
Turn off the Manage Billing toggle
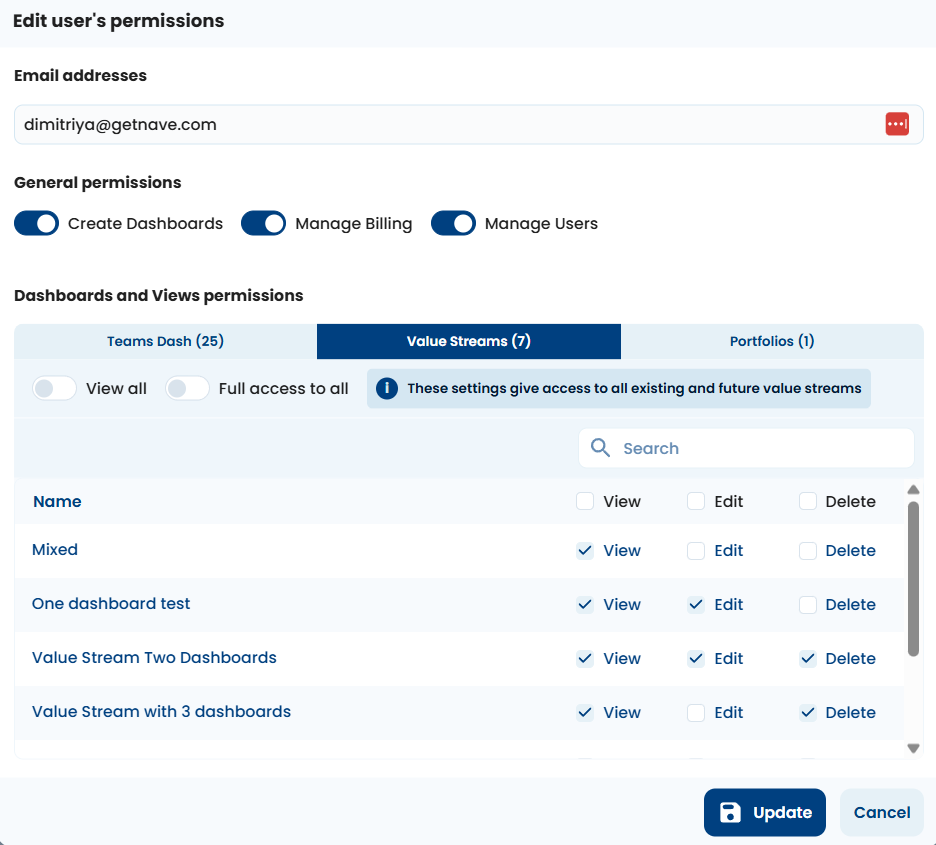[x=264, y=223]
